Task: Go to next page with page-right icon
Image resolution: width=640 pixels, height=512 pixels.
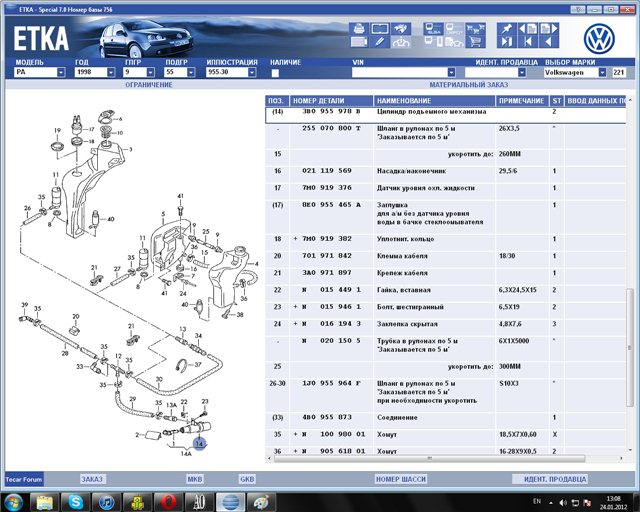Action: [x=549, y=29]
